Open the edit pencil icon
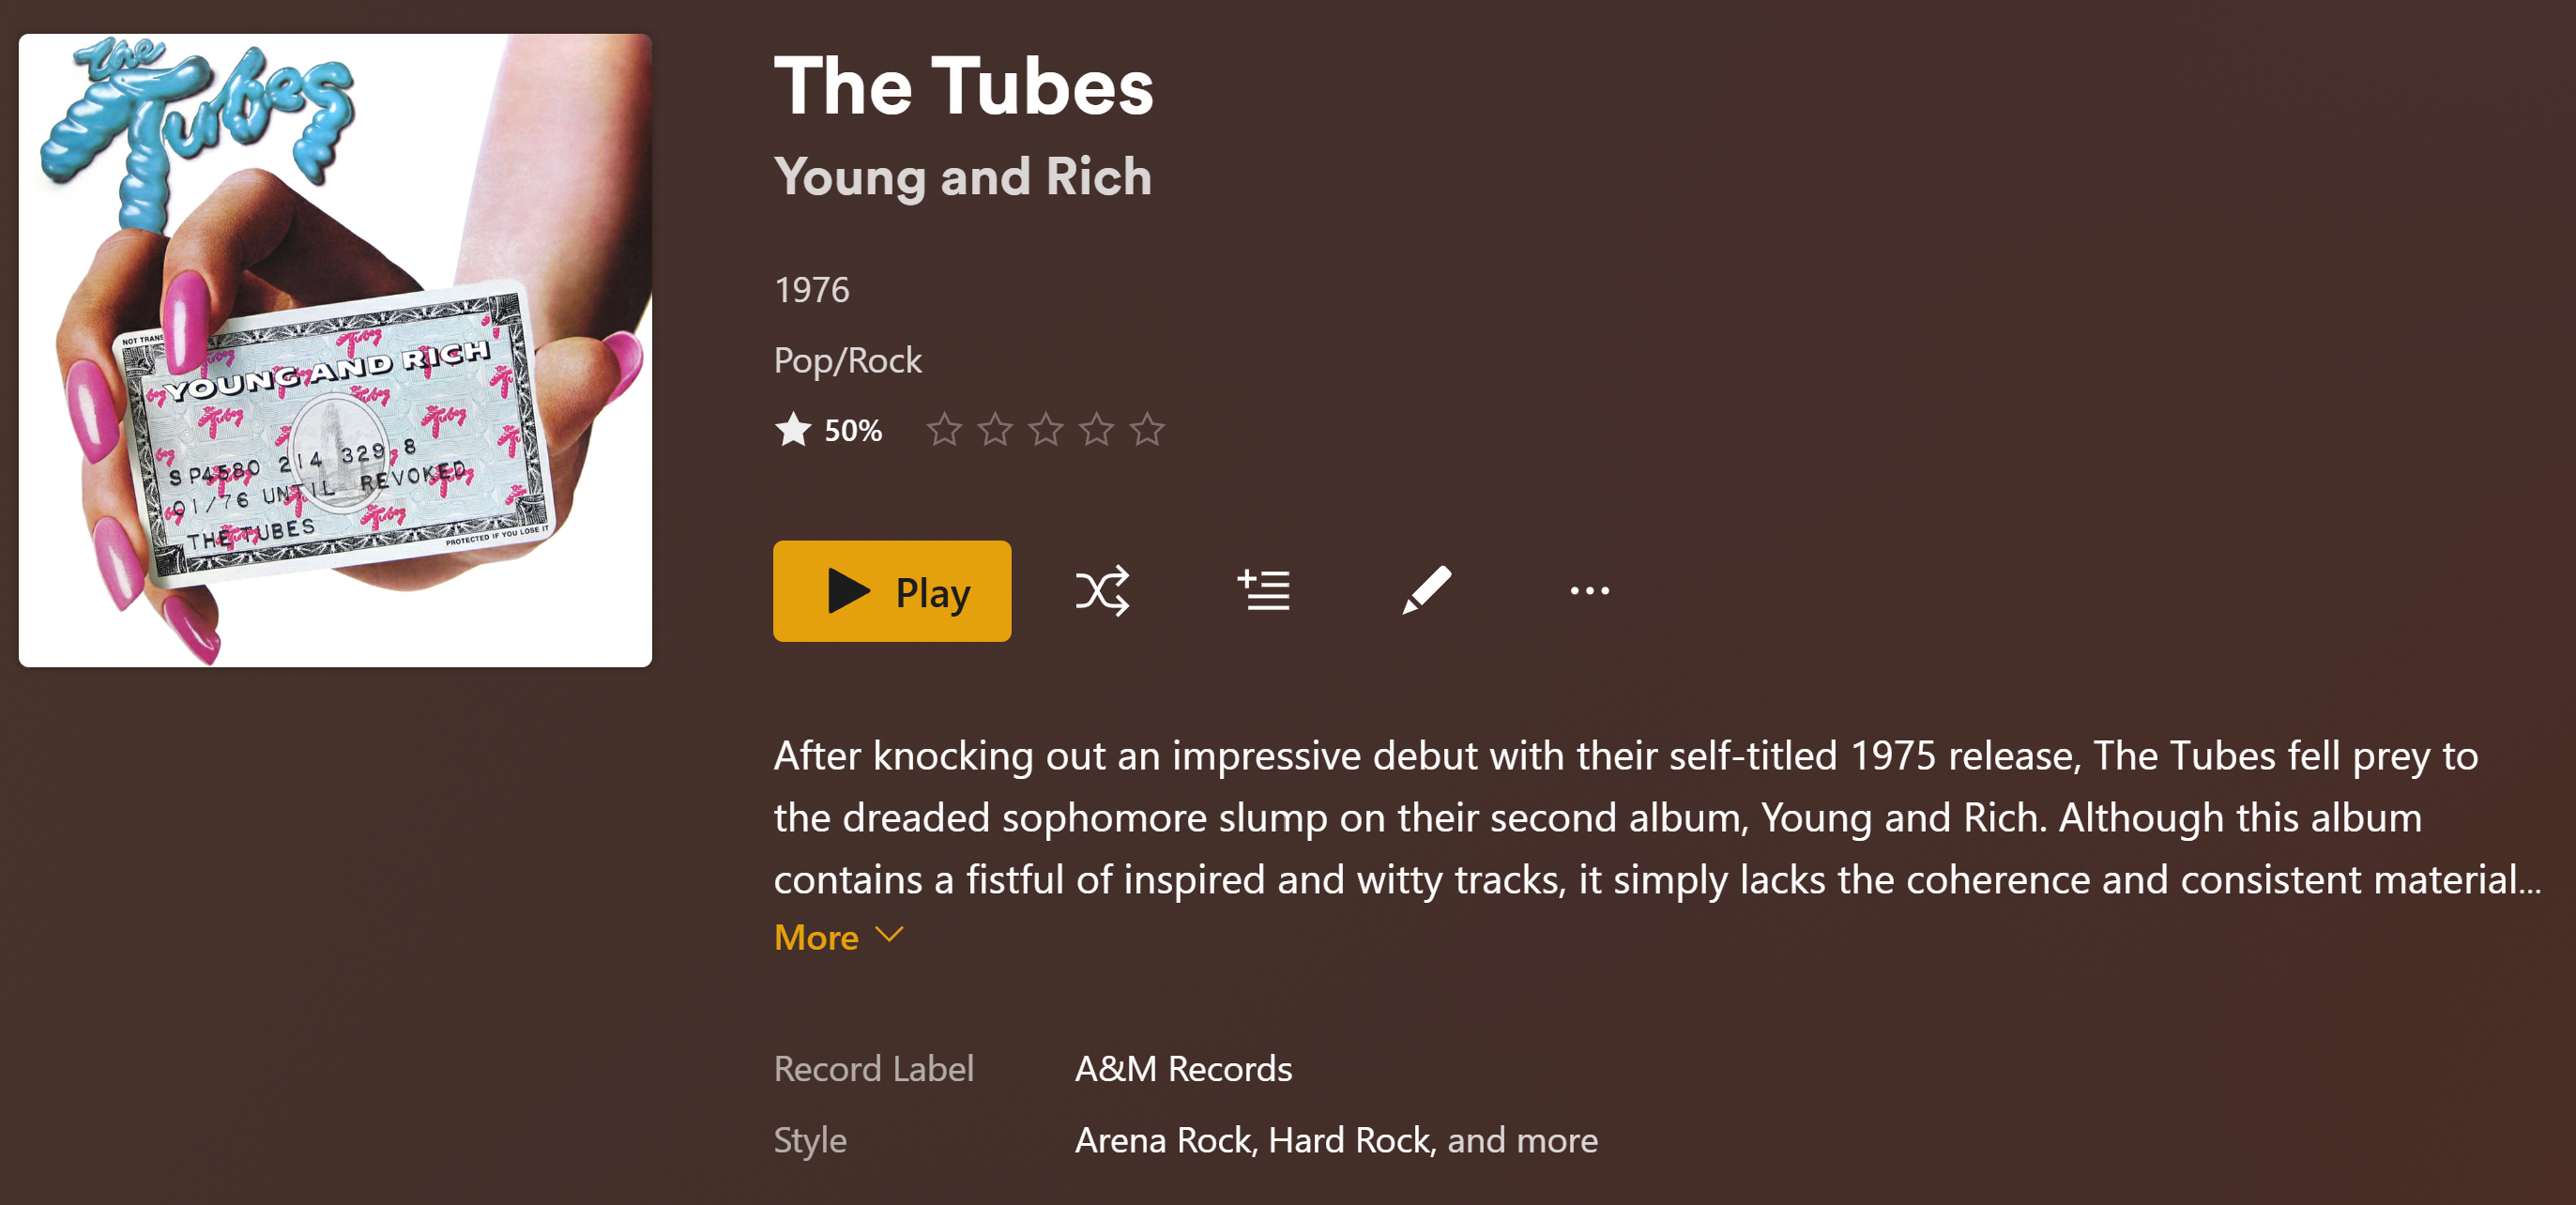The width and height of the screenshot is (2576, 1205). tap(1426, 591)
